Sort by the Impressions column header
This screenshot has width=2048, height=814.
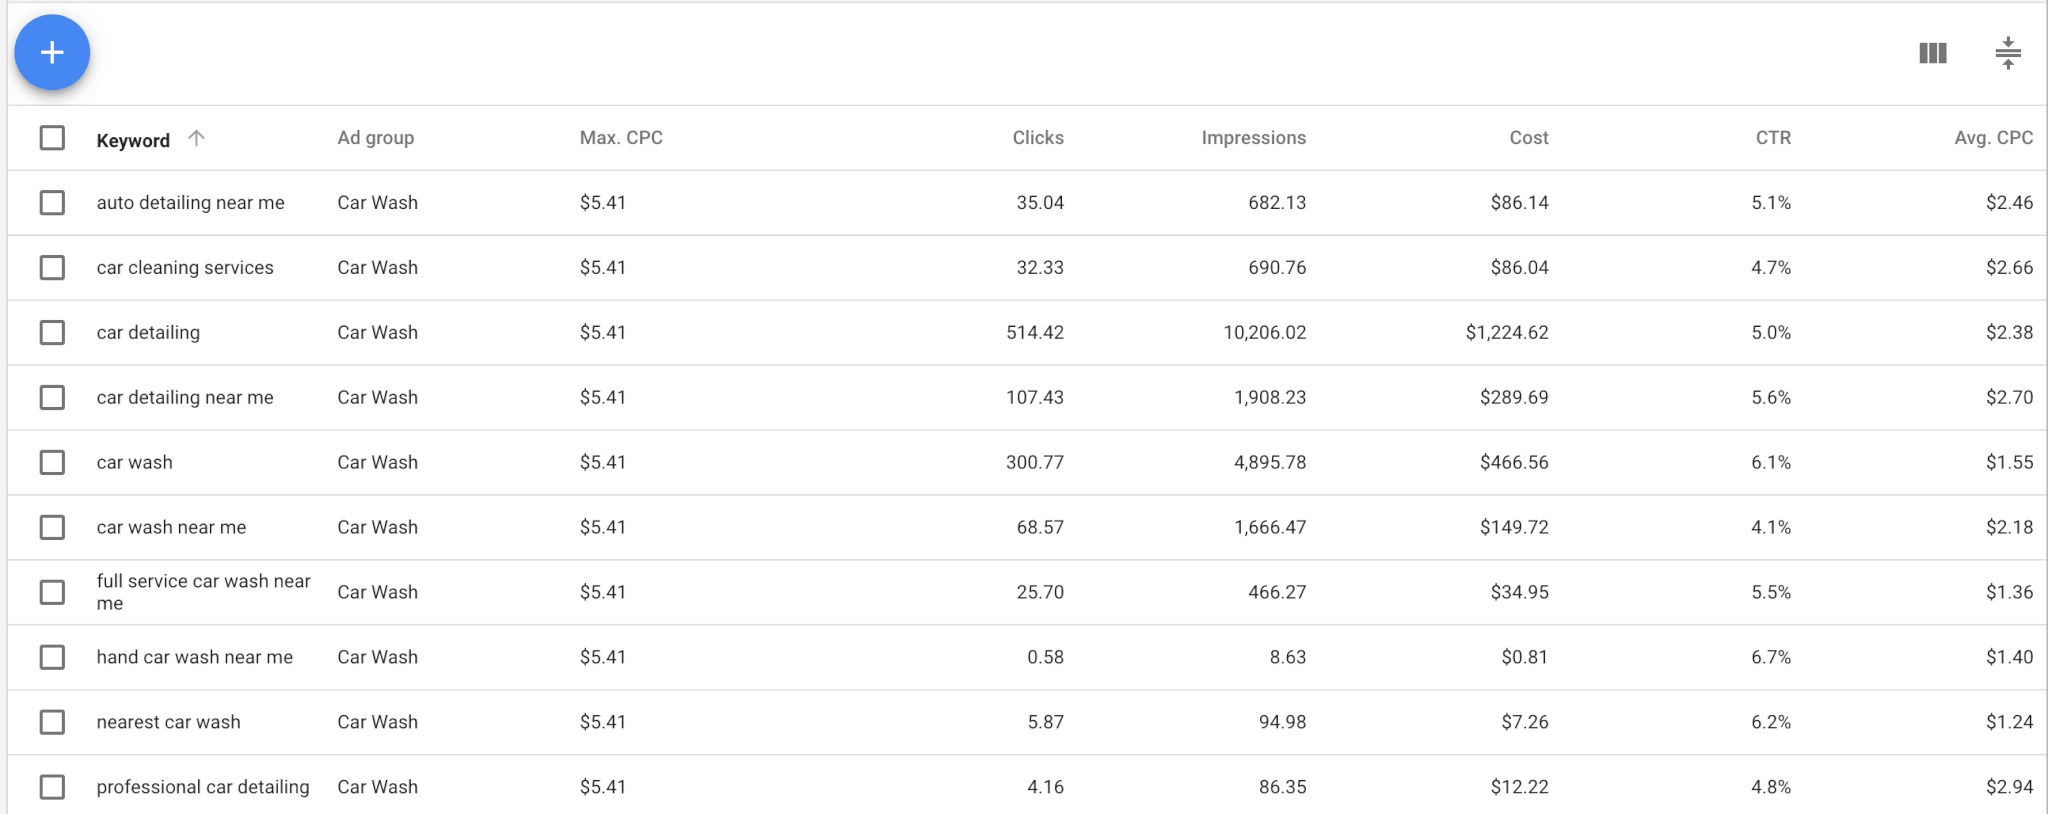[1253, 138]
